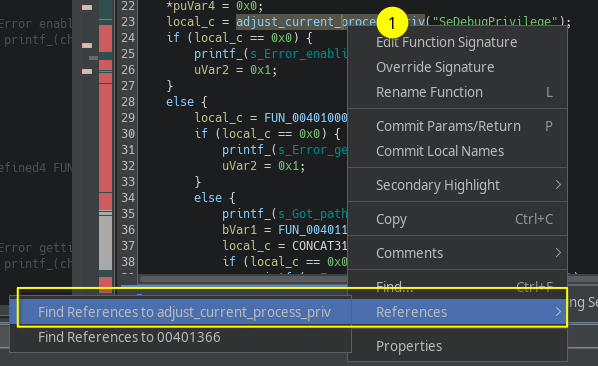Screen dimensions: 598x366
Task: Select Rename Function in context menu
Action: [x=457, y=92]
